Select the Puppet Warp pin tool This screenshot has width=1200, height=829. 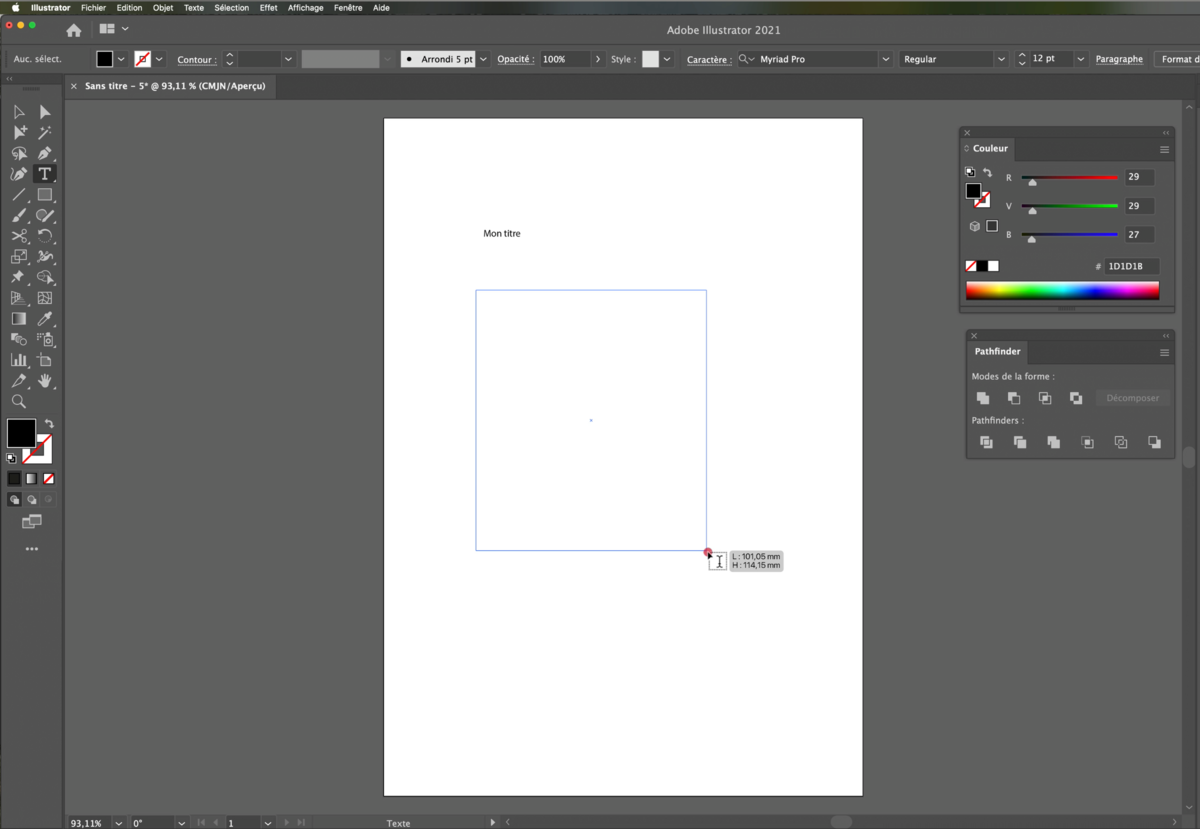tap(19, 277)
